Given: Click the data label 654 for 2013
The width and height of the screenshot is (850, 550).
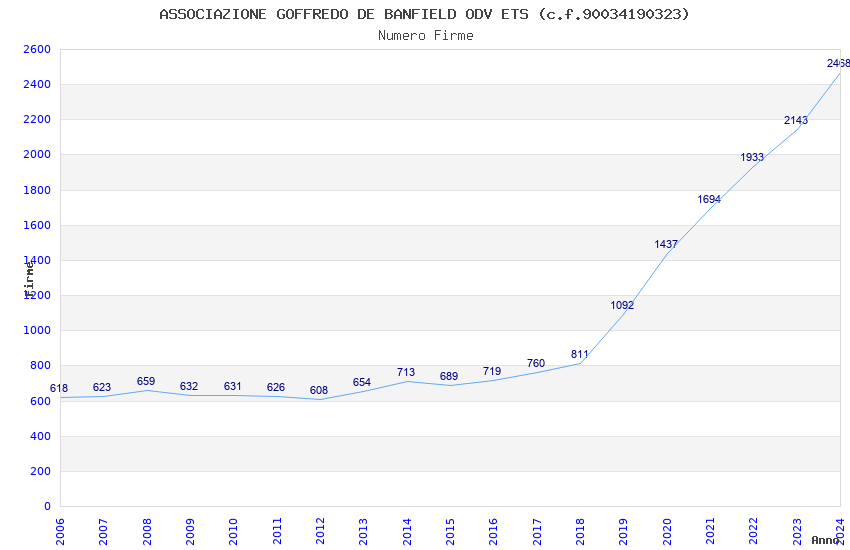Looking at the screenshot, I should (362, 382).
